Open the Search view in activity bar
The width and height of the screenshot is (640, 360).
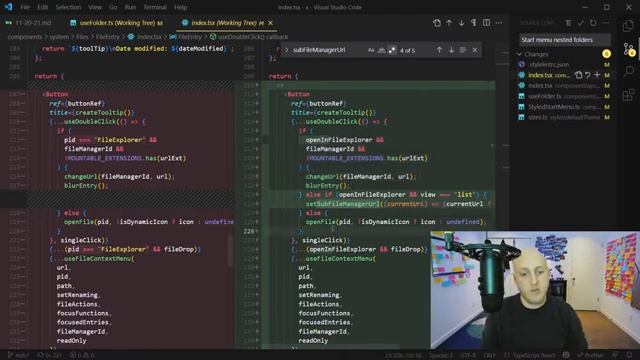click(x=629, y=71)
